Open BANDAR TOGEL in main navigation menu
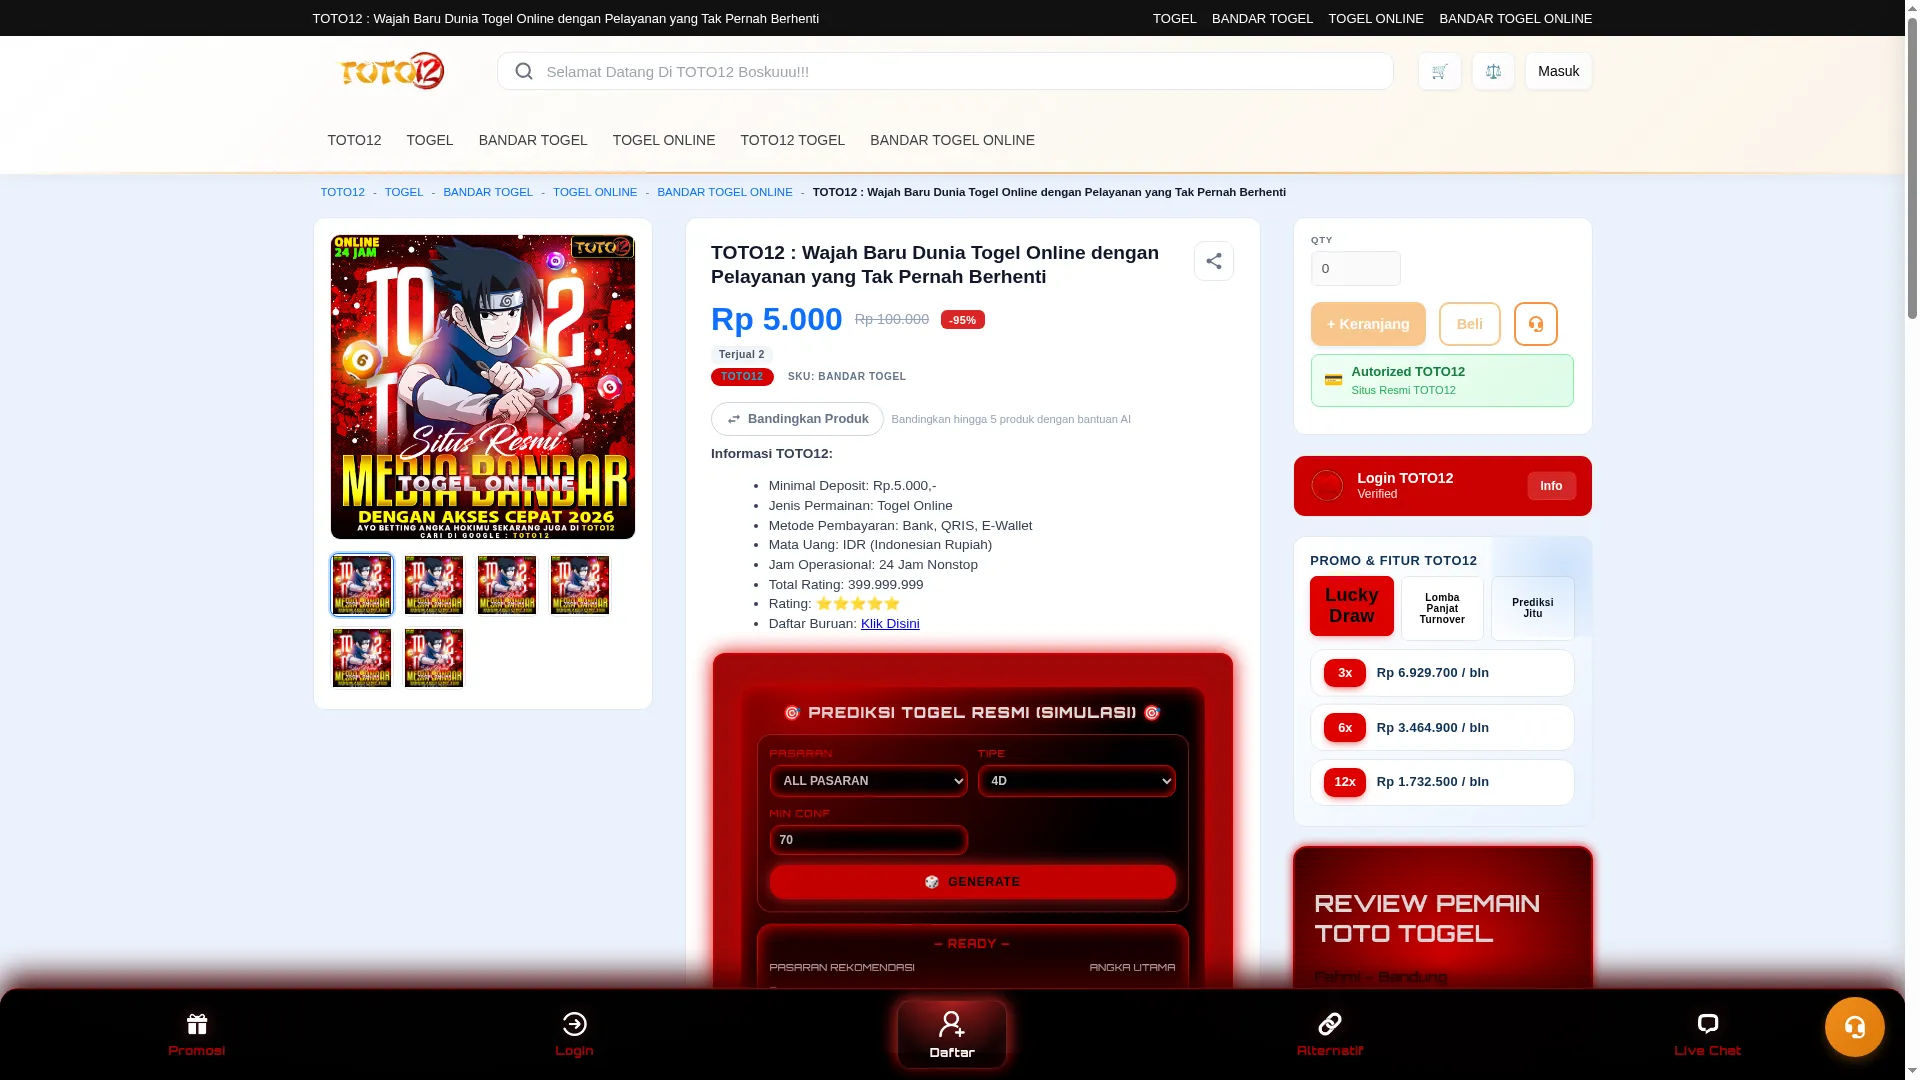The image size is (1920, 1080). [x=533, y=140]
